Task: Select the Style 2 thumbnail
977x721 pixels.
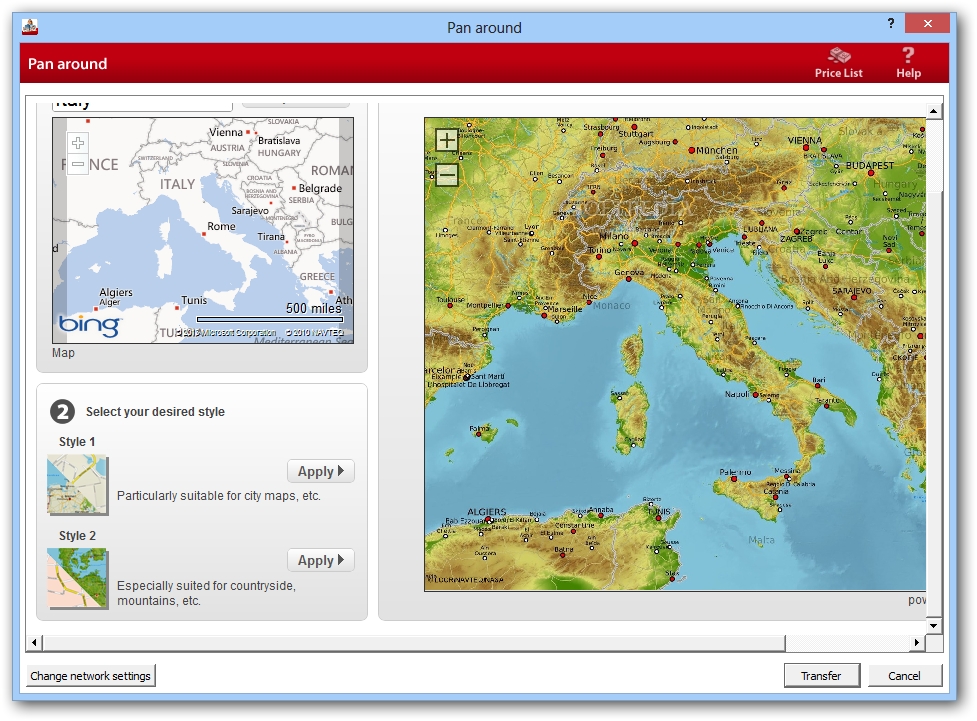Action: (x=77, y=578)
